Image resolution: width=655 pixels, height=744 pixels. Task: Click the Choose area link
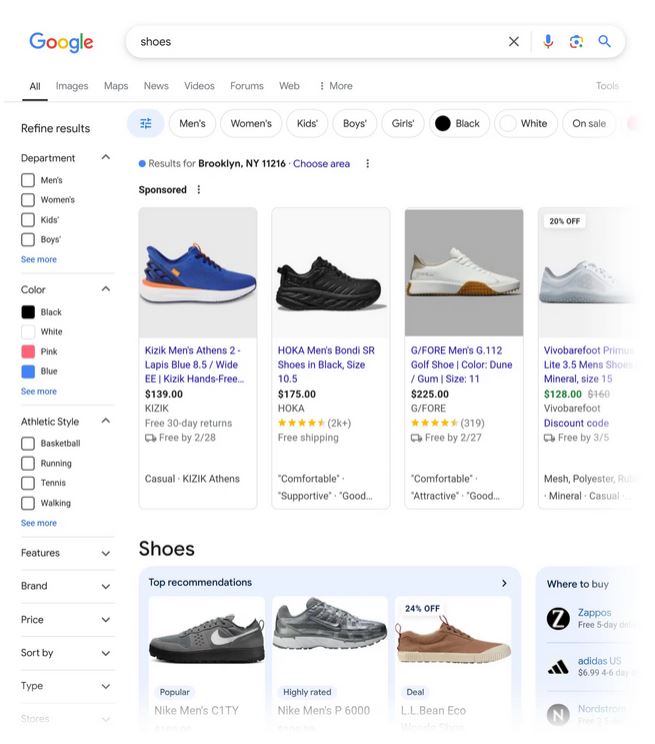321,164
